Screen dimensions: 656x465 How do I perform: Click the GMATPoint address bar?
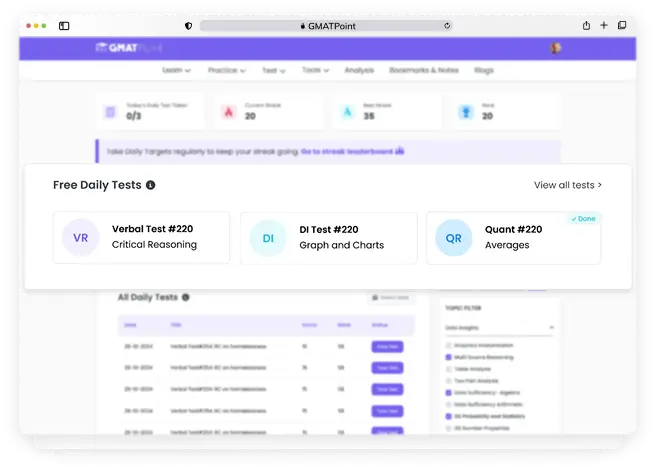pos(325,26)
